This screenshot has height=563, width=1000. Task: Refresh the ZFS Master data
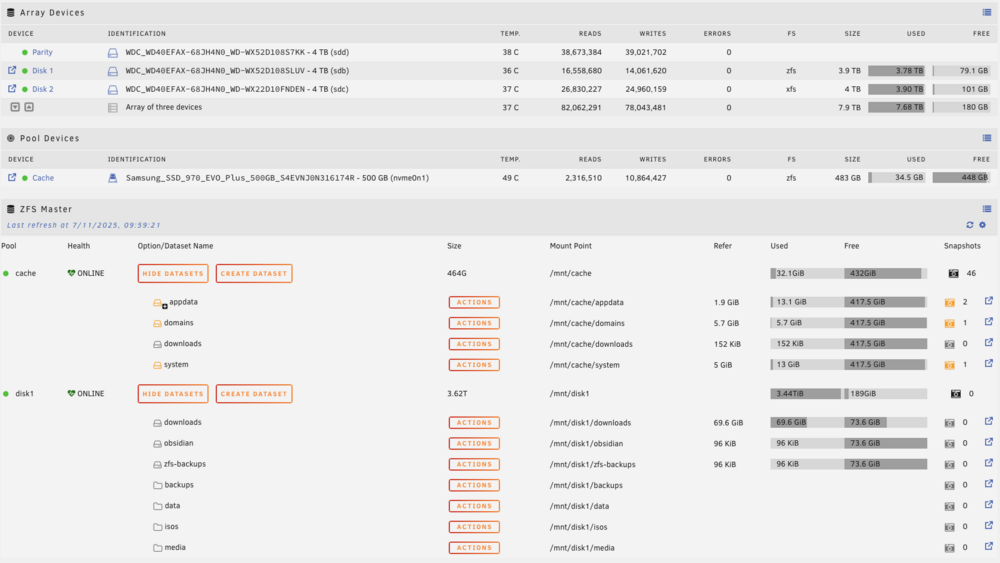point(969,224)
